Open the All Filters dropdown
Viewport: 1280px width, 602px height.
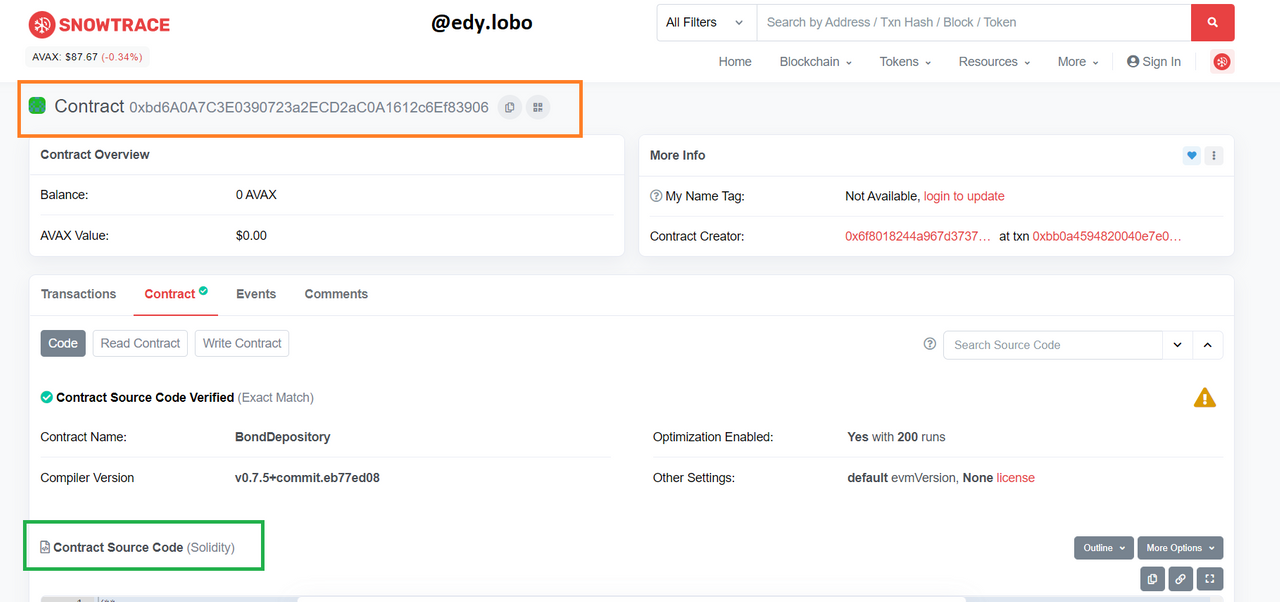[705, 22]
